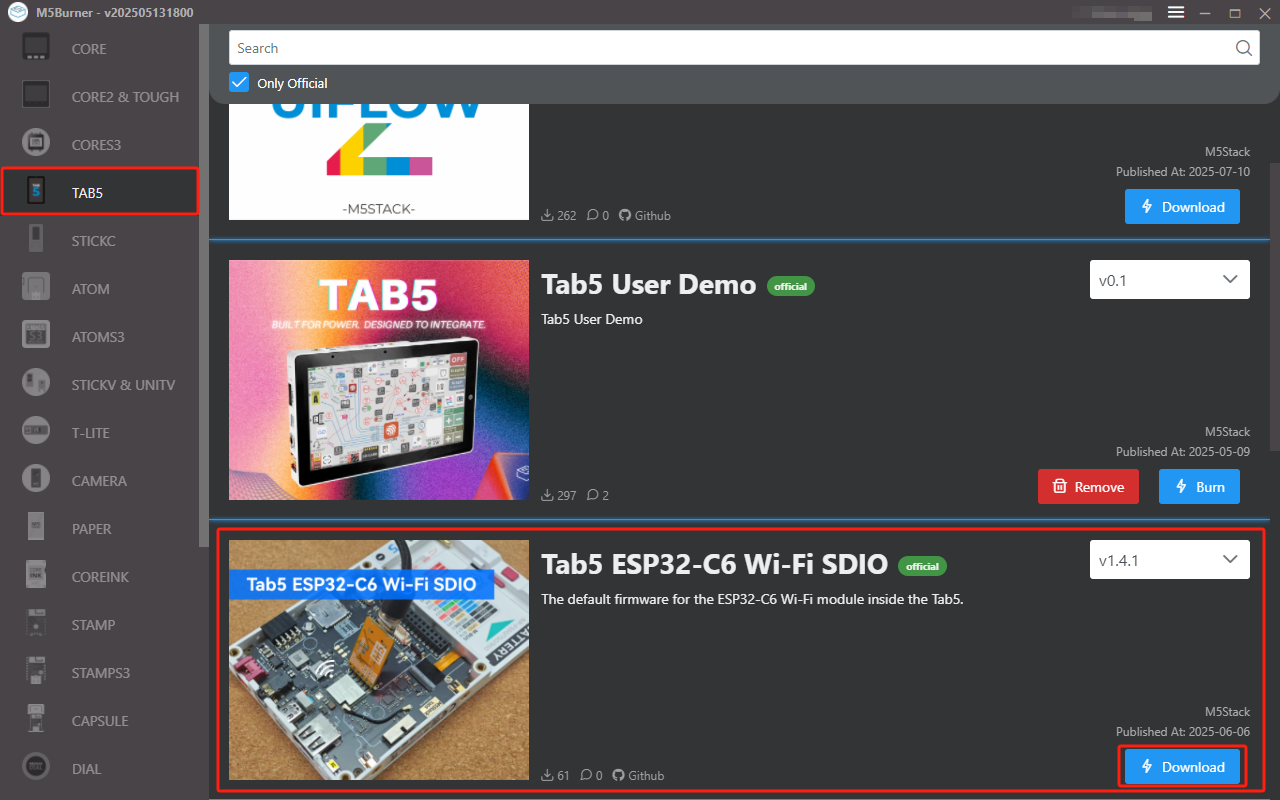This screenshot has width=1280, height=800.
Task: Select the STICKV & UNITV device icon
Action: pos(36,384)
